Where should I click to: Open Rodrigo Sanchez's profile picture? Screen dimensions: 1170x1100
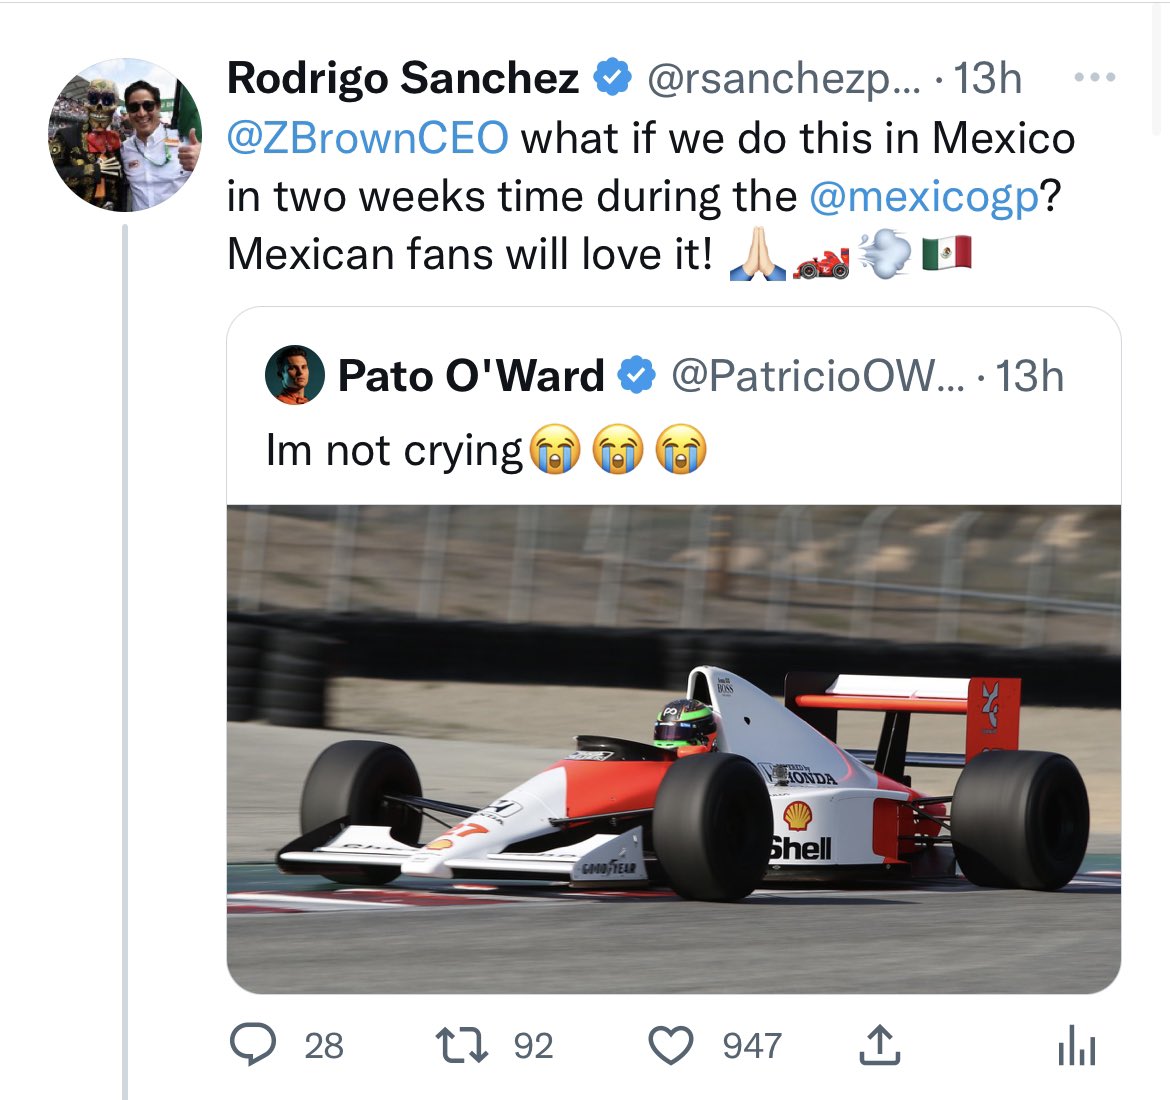tap(125, 135)
